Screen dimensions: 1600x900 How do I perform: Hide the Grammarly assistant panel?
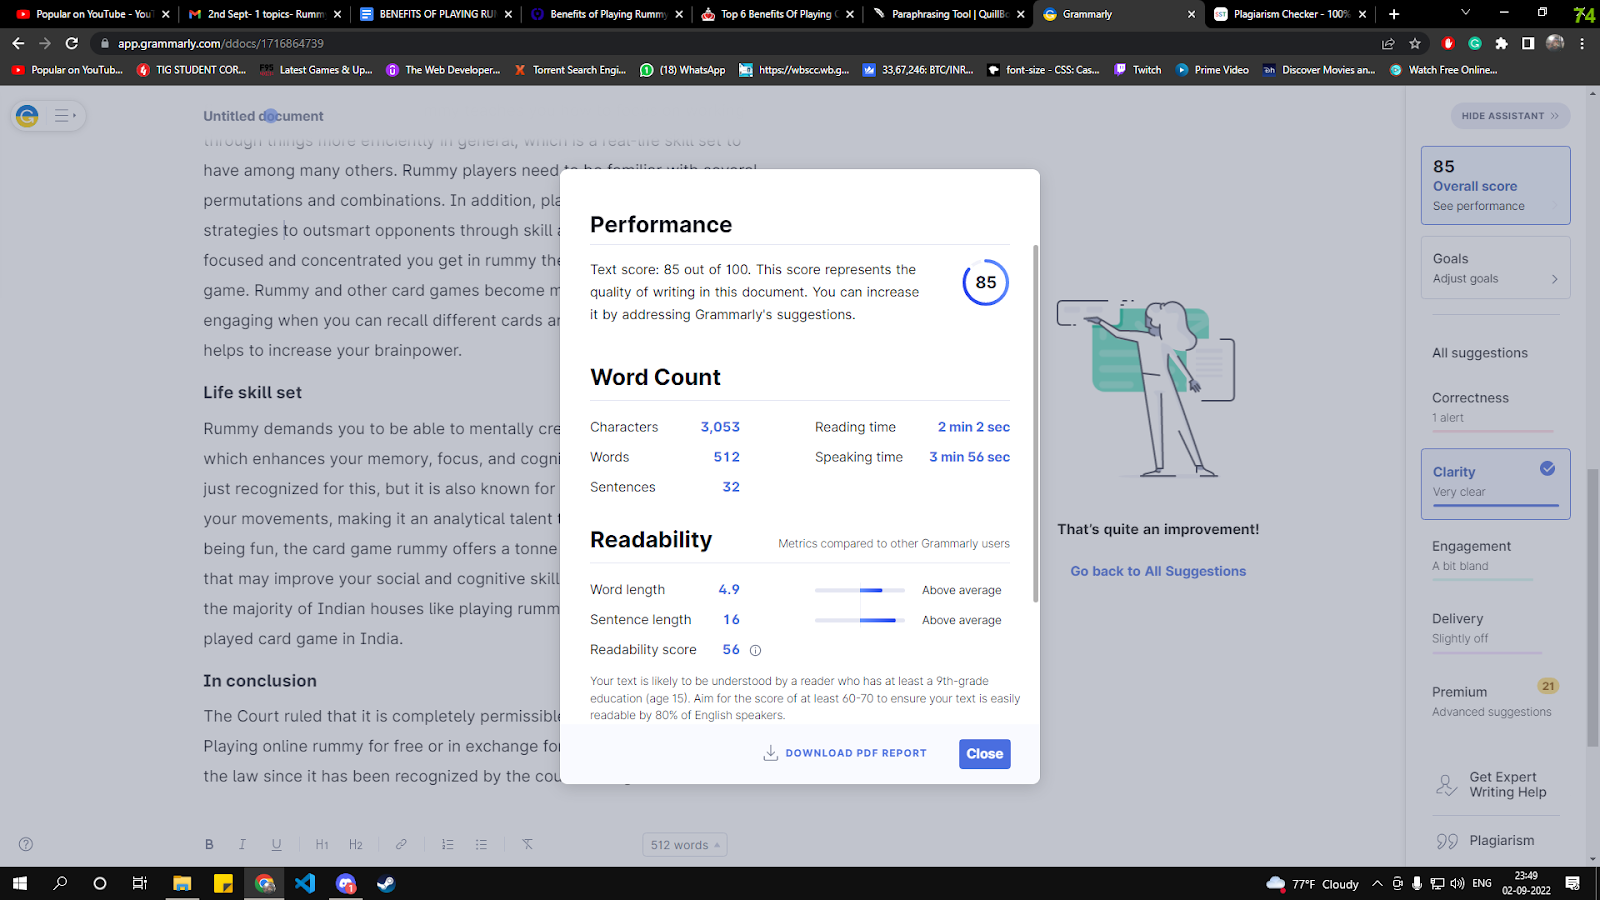1510,116
